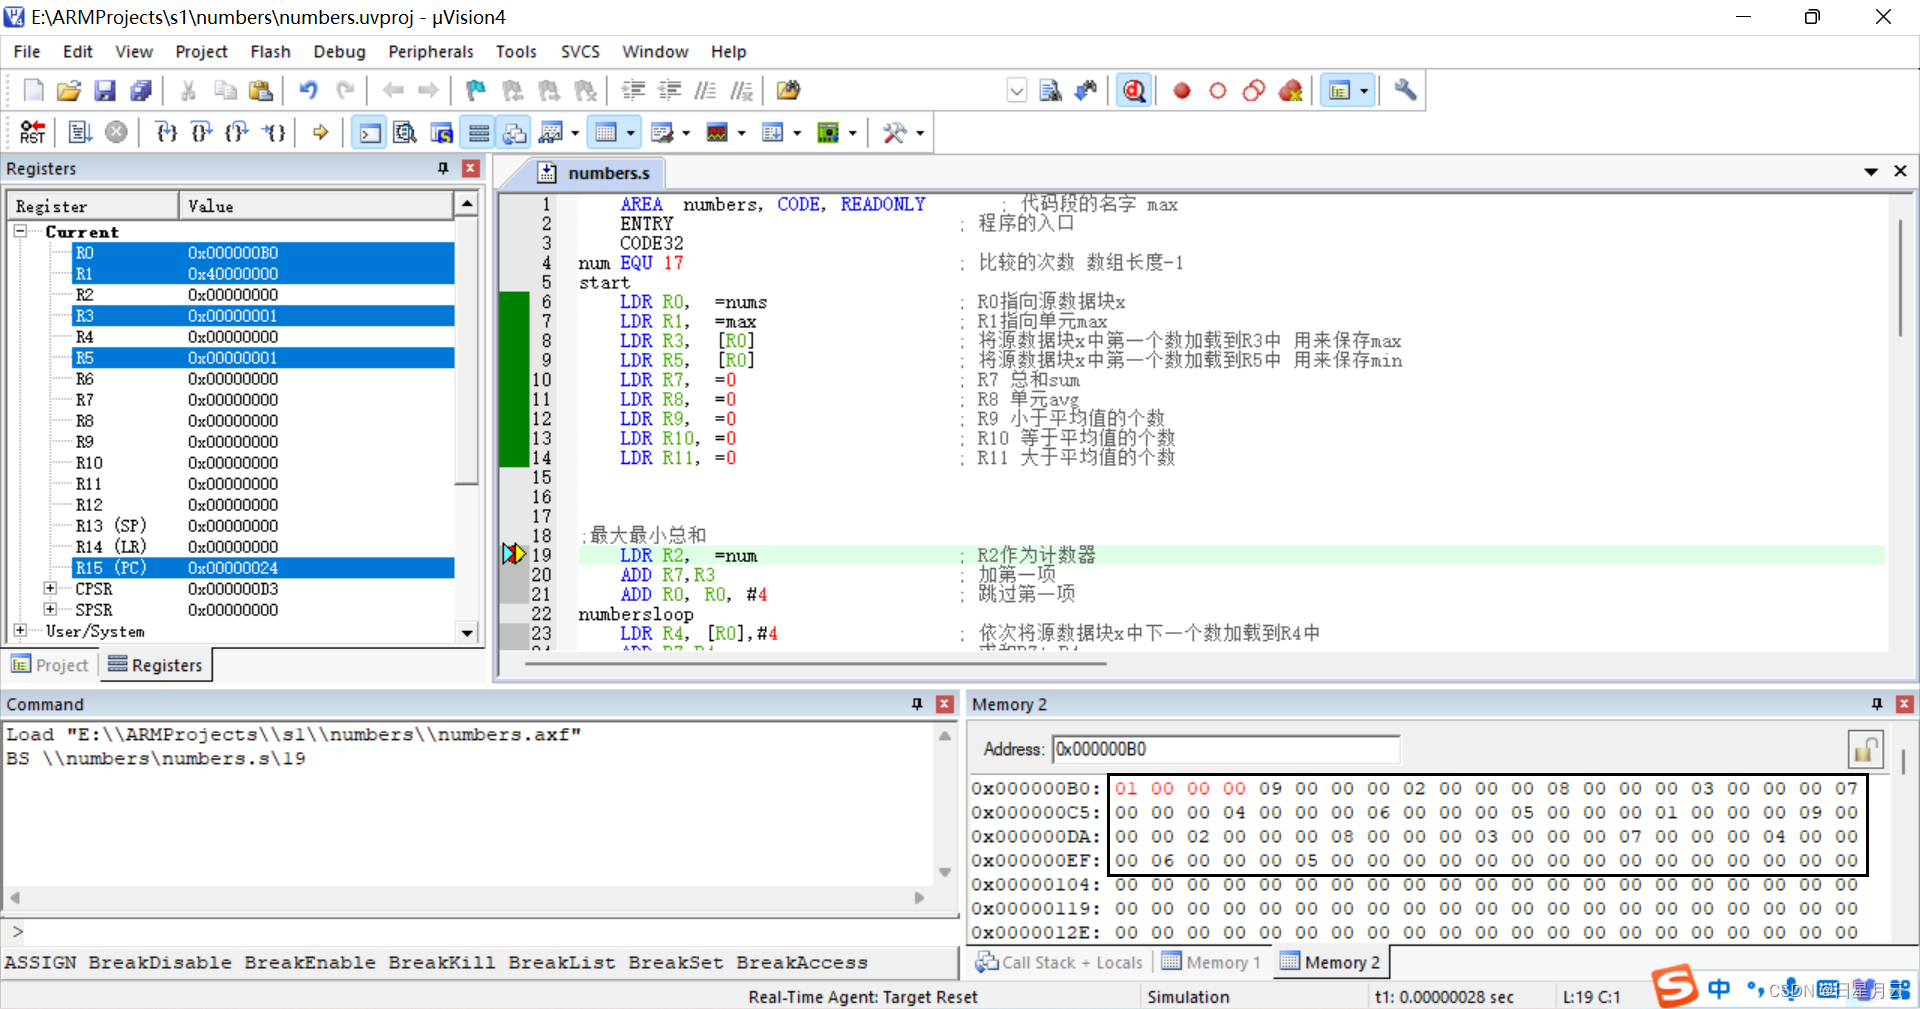Expand the SPSR register
This screenshot has height=1009, width=1920.
[50, 609]
